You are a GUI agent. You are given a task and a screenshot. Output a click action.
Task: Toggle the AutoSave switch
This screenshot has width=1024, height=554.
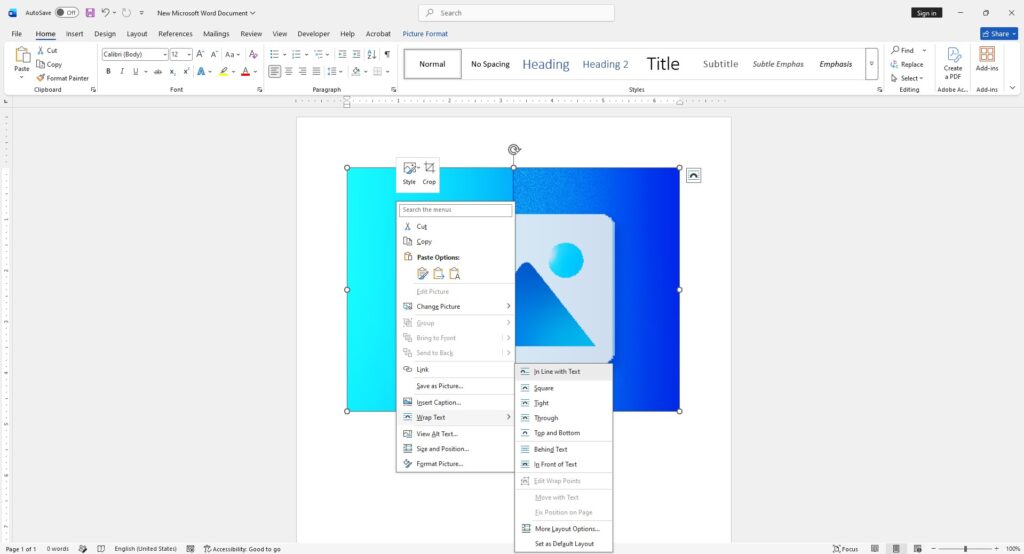click(x=67, y=12)
